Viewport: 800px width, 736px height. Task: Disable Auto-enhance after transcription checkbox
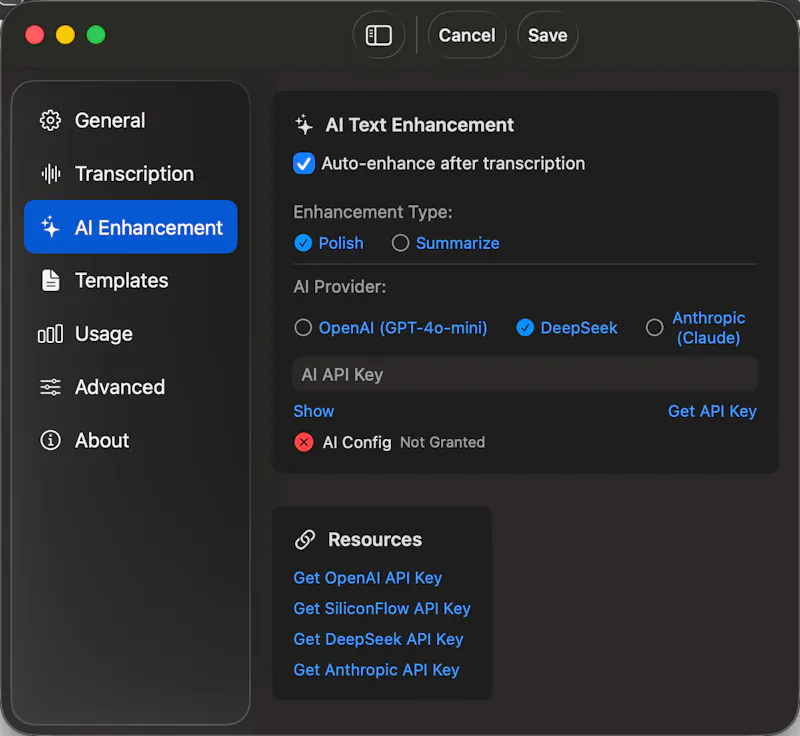point(304,164)
